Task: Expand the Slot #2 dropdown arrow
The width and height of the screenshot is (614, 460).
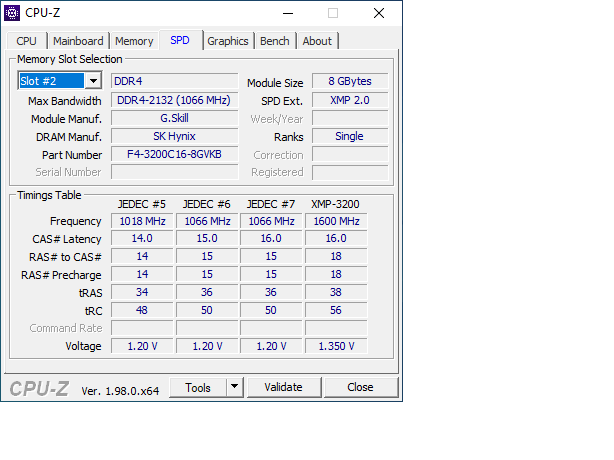Action: [x=93, y=81]
